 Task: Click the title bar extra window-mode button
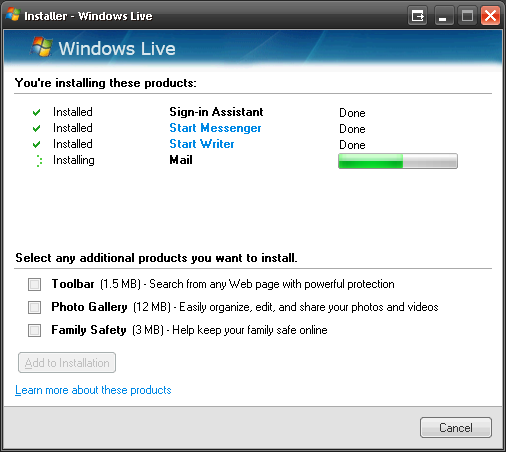tap(417, 16)
